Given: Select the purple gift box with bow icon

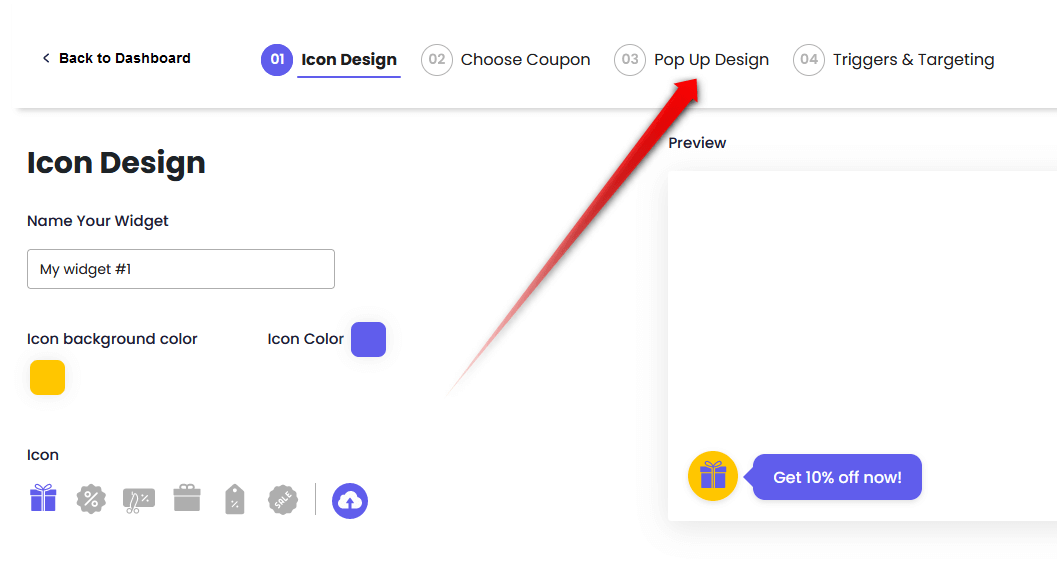Looking at the screenshot, I should [x=43, y=498].
